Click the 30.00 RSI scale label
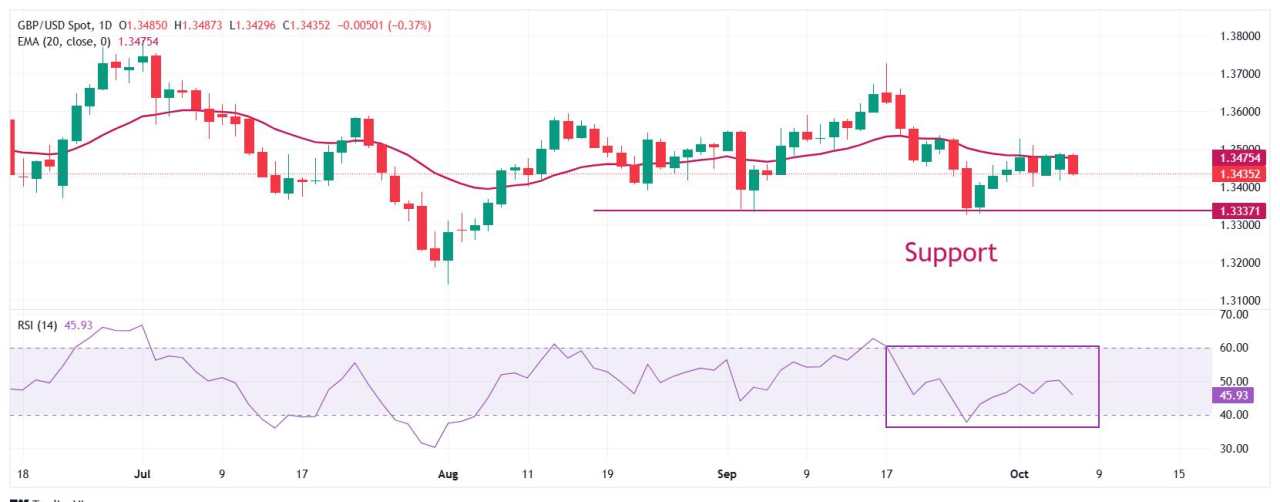Screen dimensions: 1280x502 1236,449
